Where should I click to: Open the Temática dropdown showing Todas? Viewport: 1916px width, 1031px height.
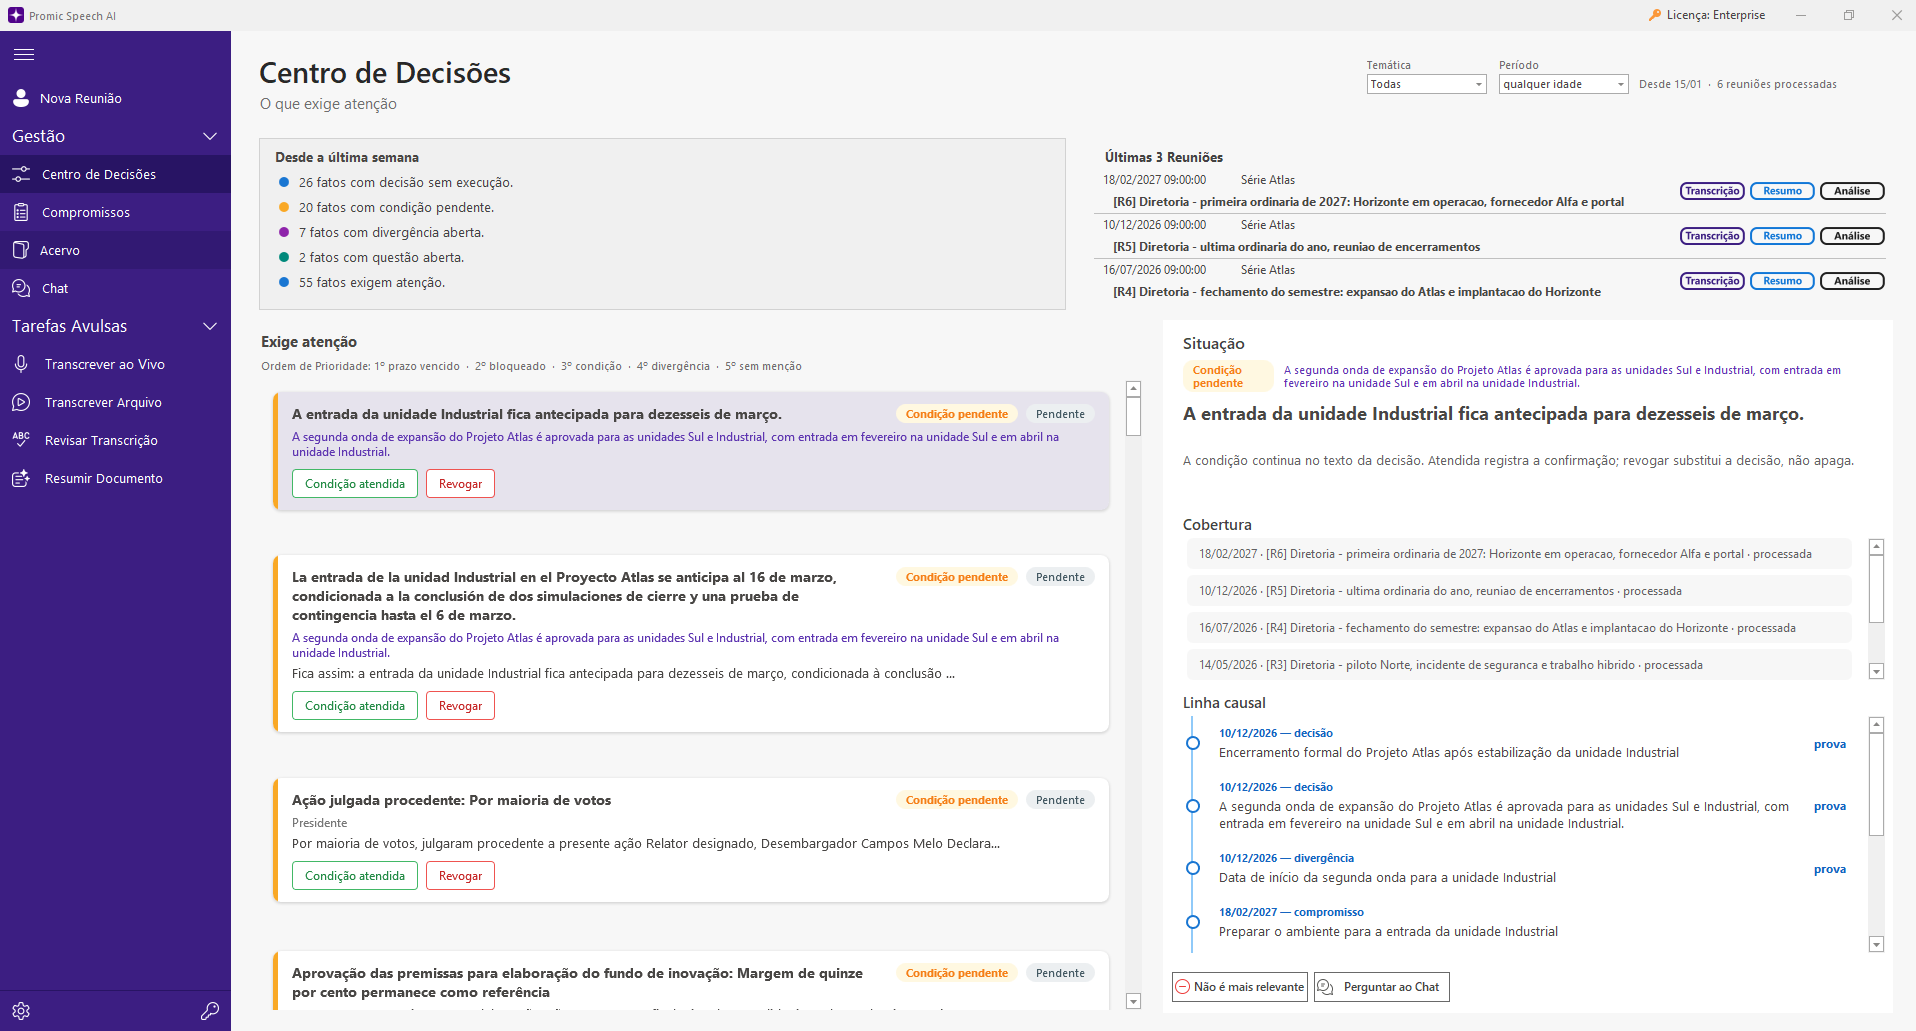coord(1426,84)
